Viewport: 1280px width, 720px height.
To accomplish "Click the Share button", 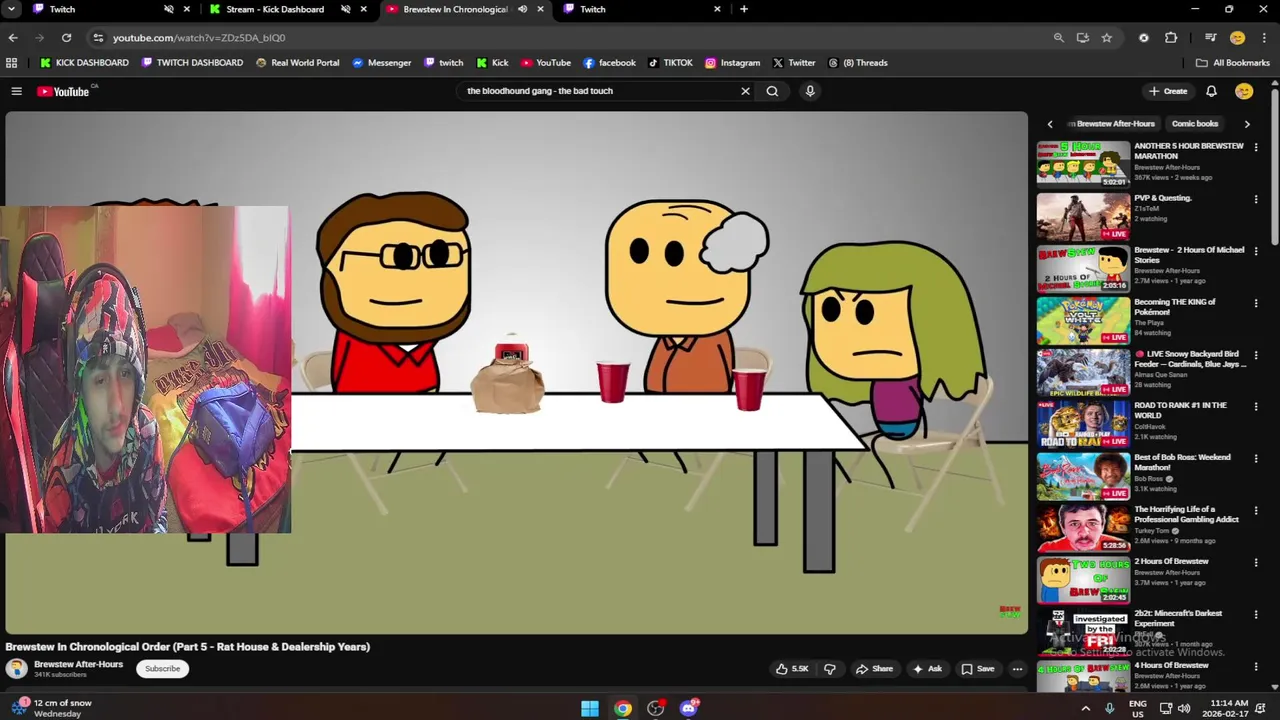I will pyautogui.click(x=874, y=669).
